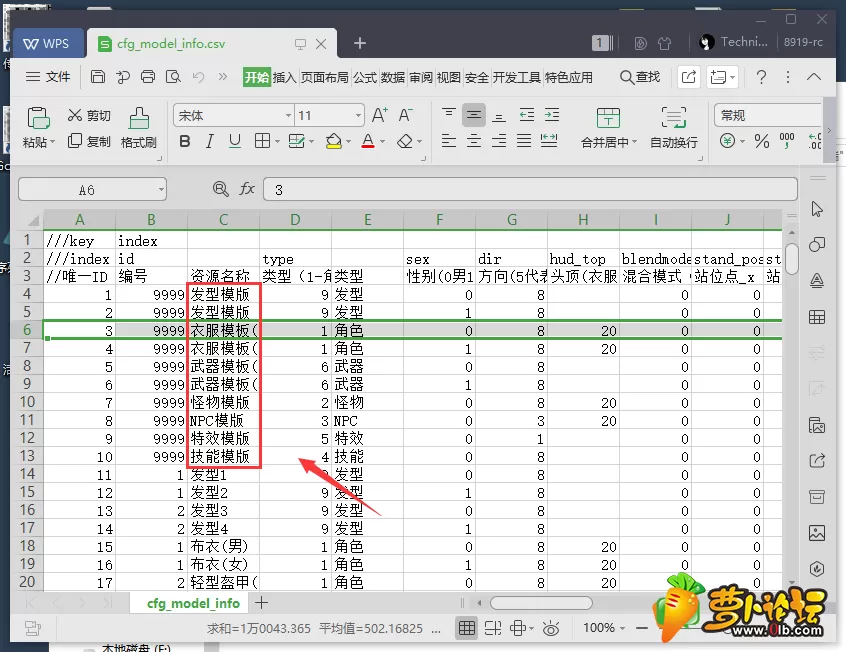Switch to the 公式 ribbon tab
846x652 pixels.
tap(365, 78)
